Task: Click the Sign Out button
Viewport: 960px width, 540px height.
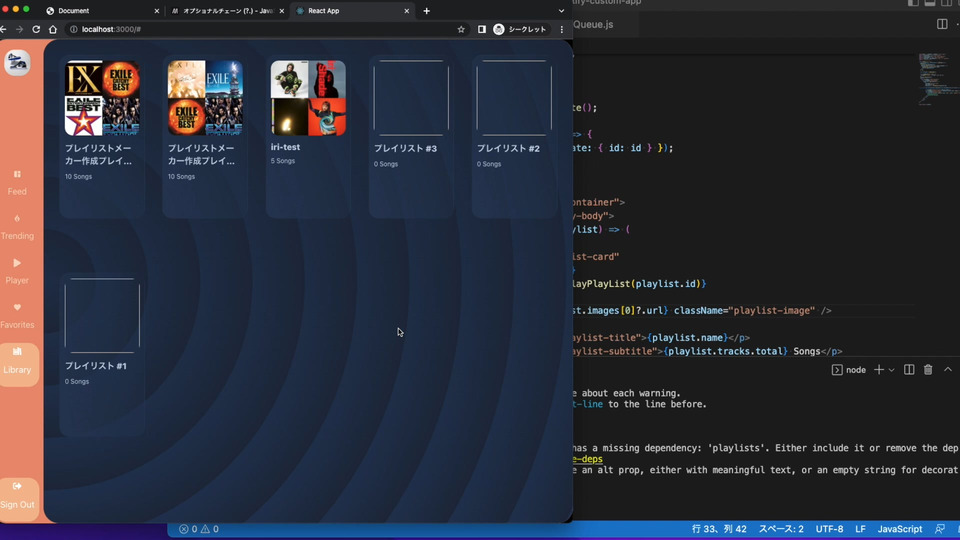Action: click(x=17, y=494)
